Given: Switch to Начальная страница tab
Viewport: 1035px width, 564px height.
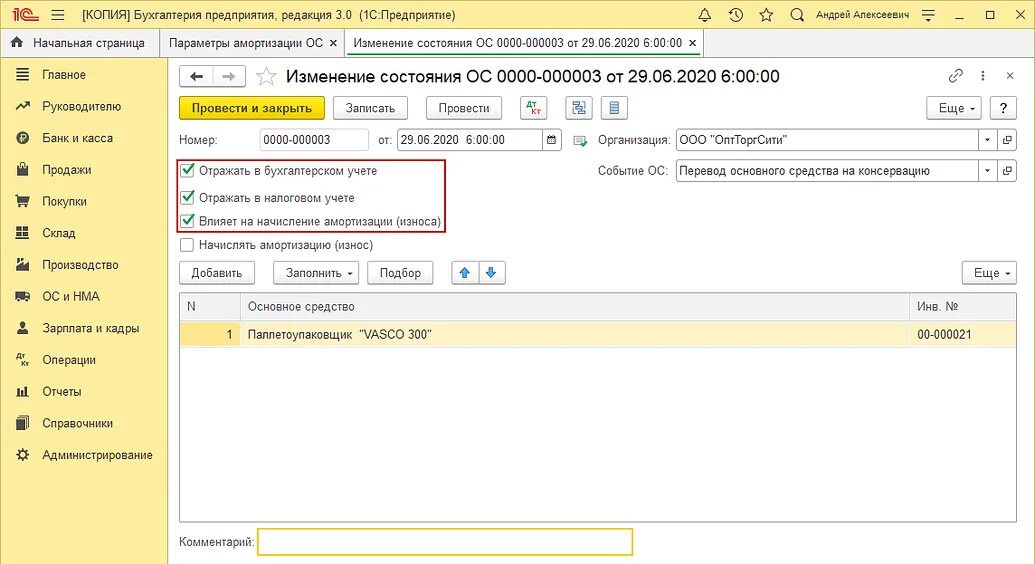Looking at the screenshot, I should [x=79, y=43].
